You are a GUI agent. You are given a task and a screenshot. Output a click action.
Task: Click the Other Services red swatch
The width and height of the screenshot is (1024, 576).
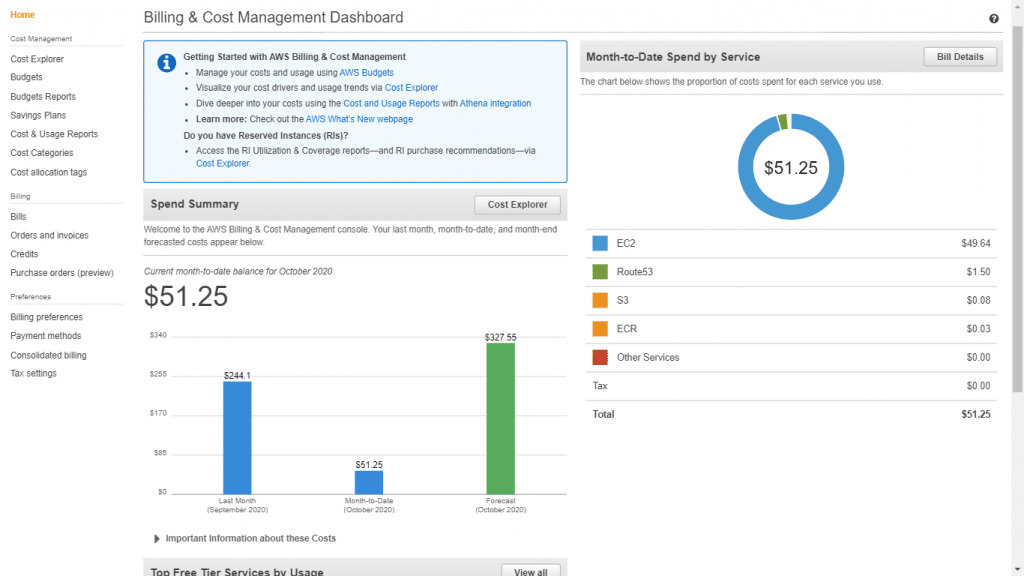point(600,357)
